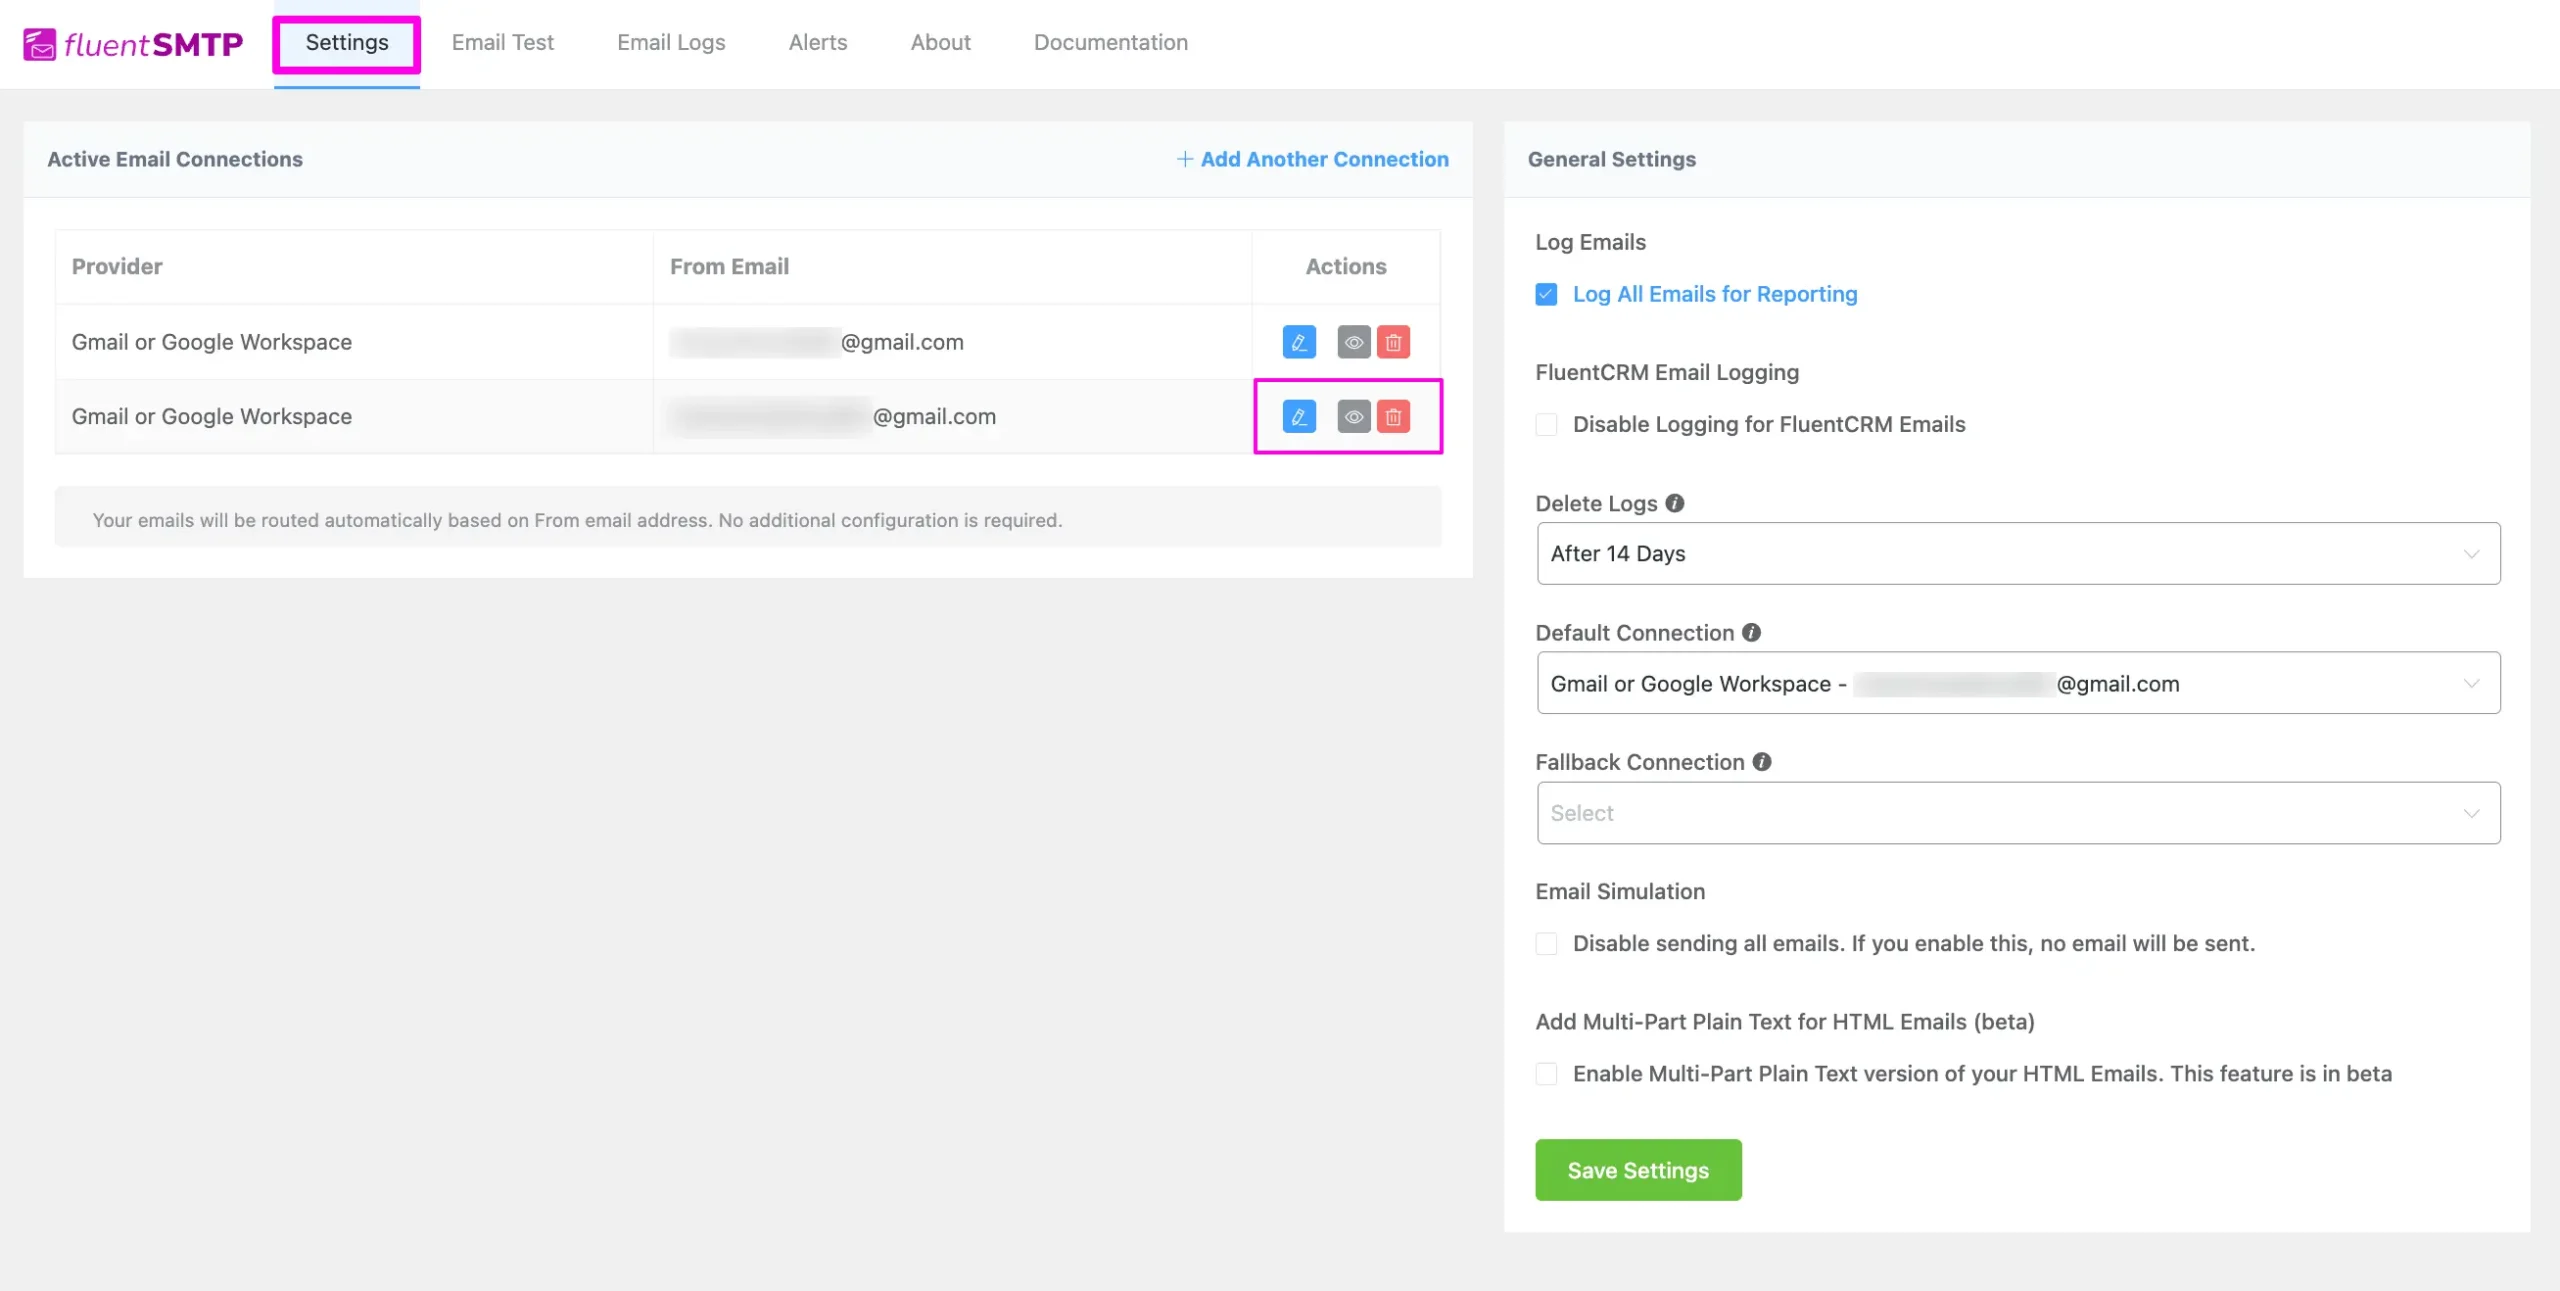Image resolution: width=2560 pixels, height=1291 pixels.
Task: Open the About tab
Action: click(x=940, y=43)
